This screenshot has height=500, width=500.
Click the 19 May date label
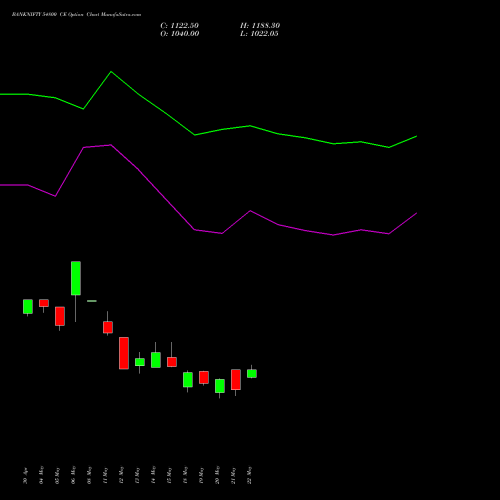click(x=202, y=475)
